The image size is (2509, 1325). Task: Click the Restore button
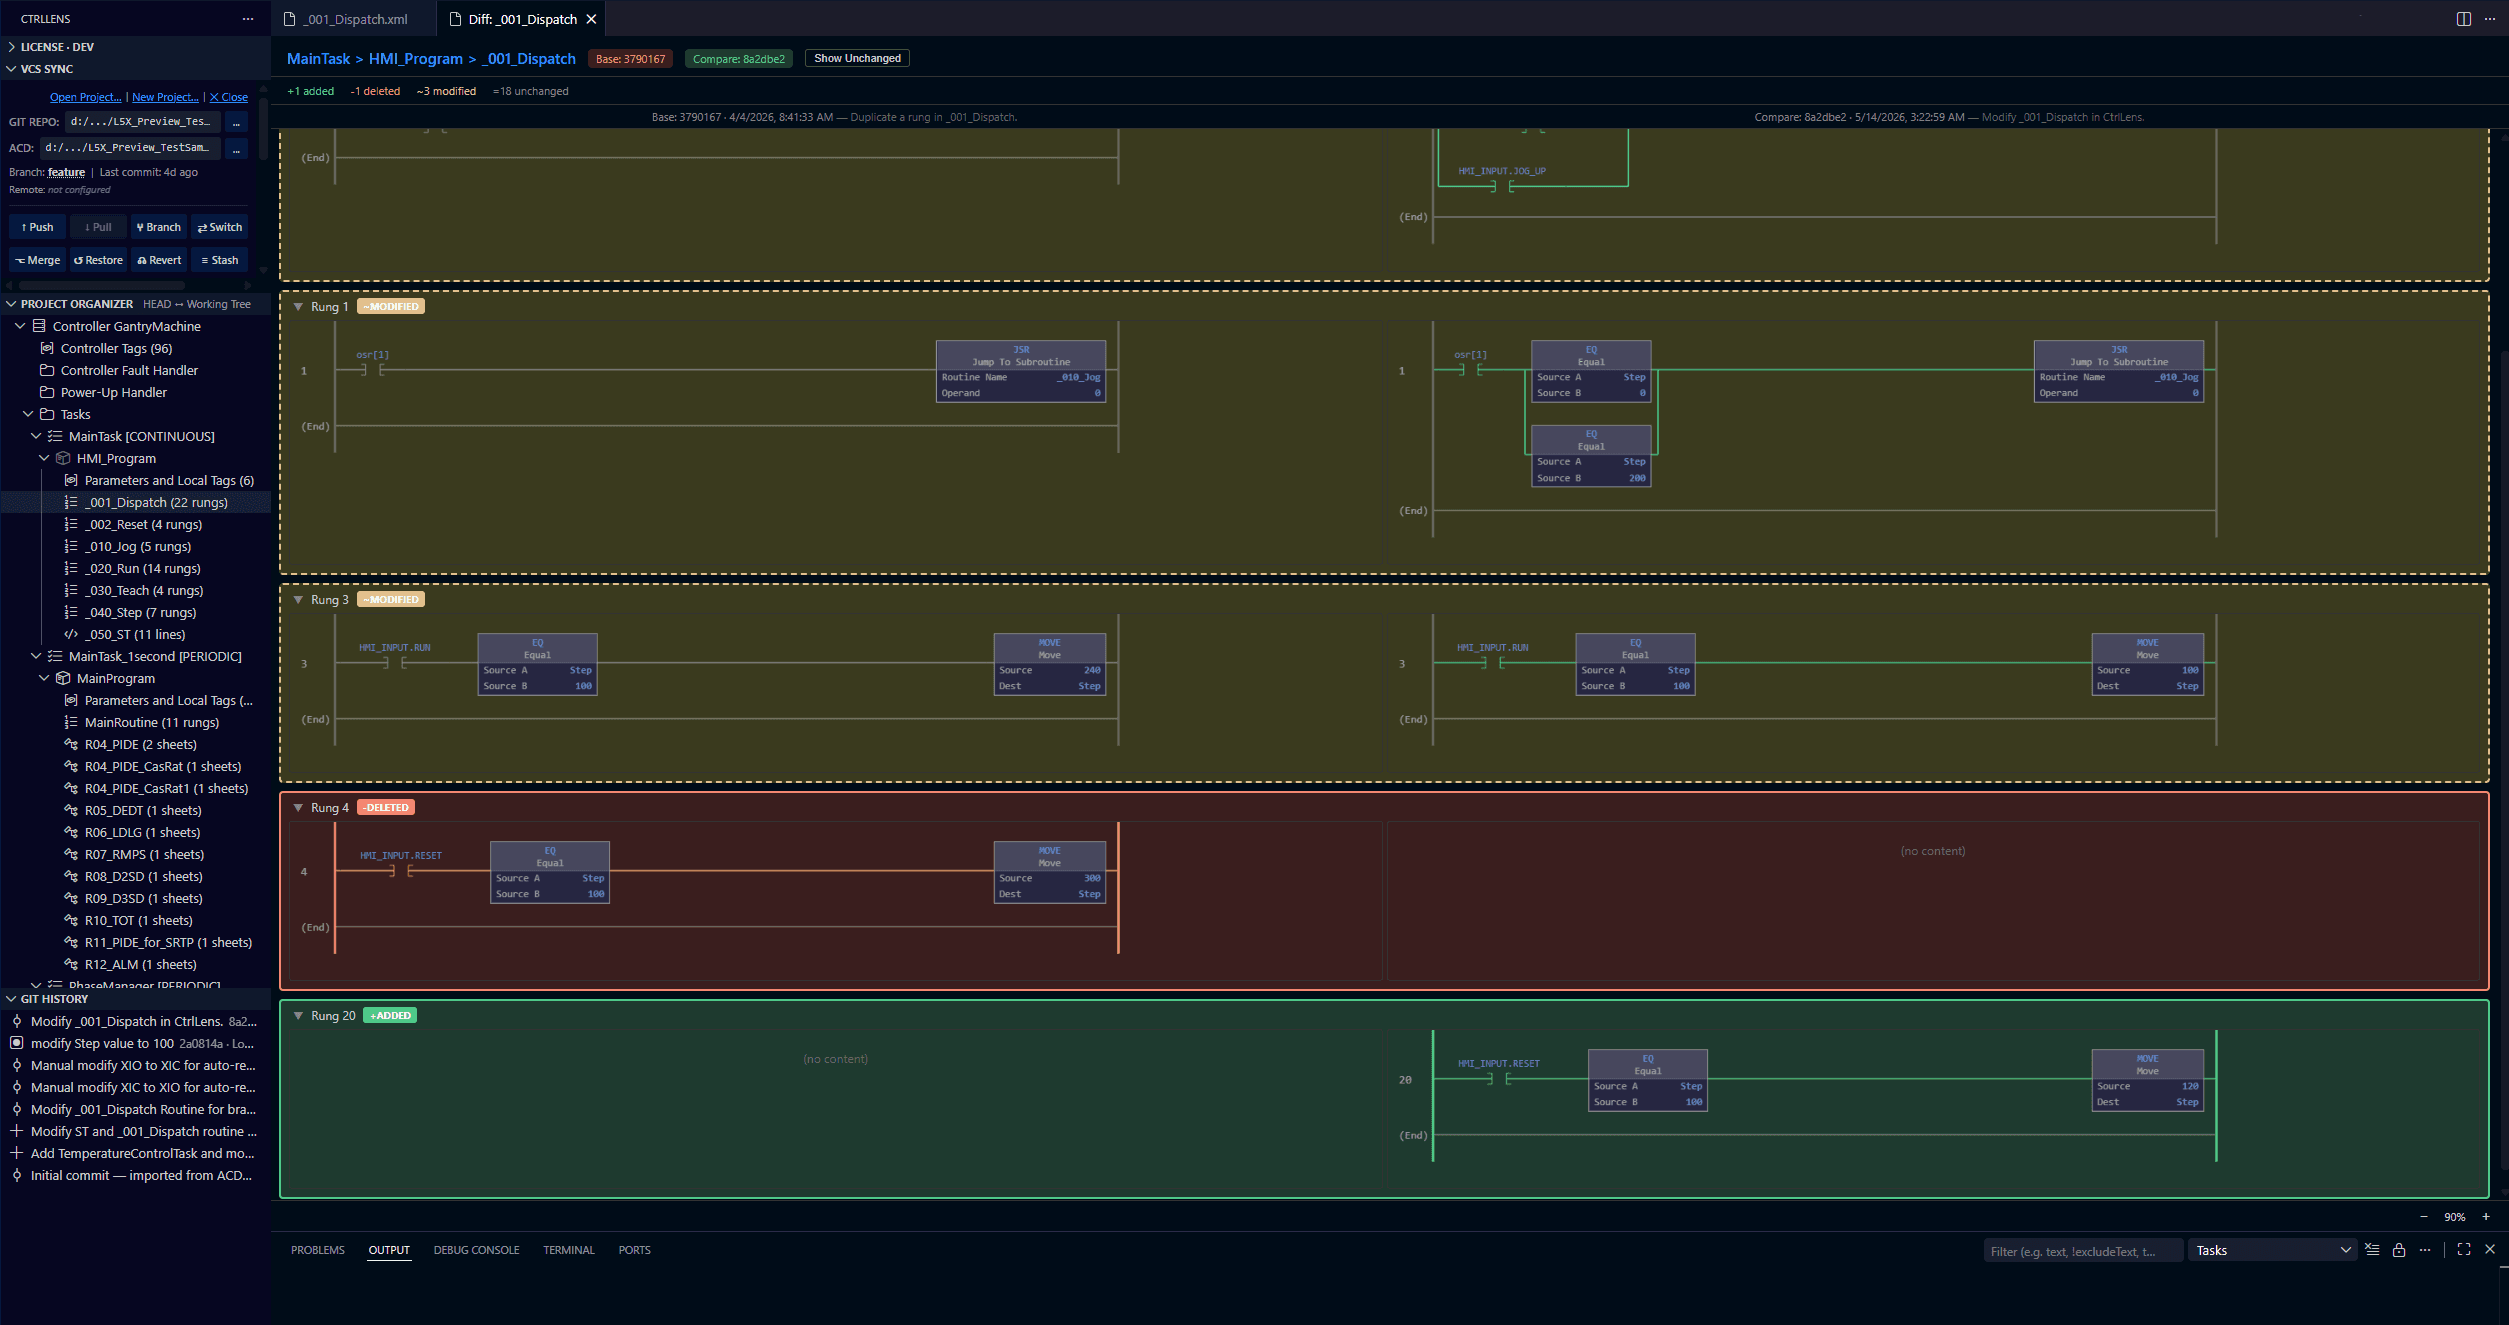[x=98, y=260]
